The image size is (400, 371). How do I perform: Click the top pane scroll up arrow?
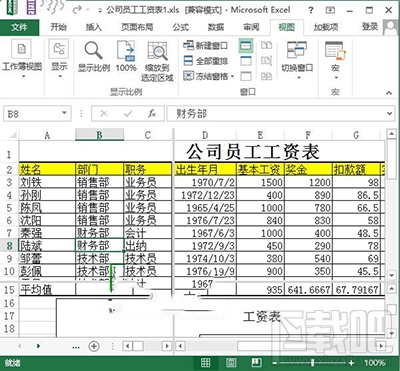tap(391, 134)
